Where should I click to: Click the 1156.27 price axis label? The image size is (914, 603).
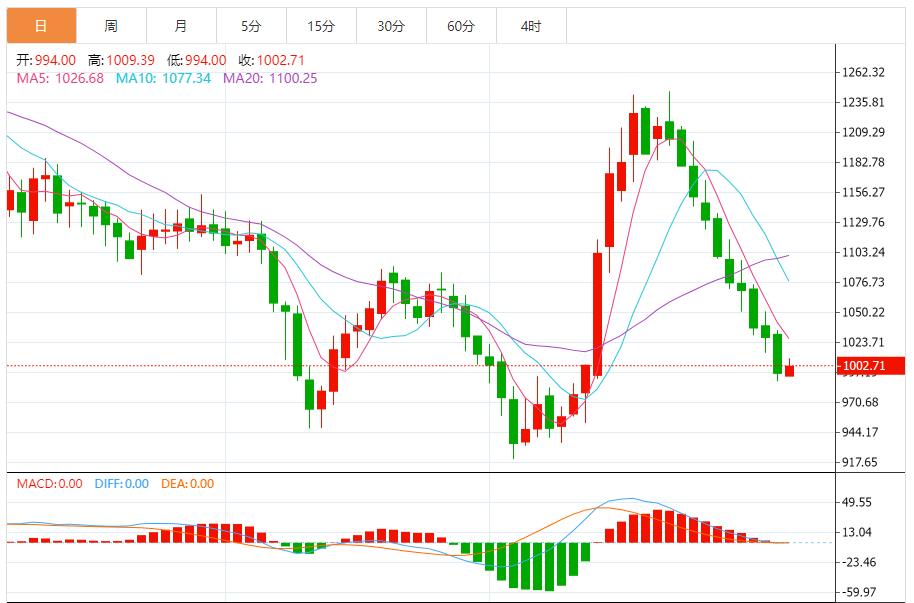coord(863,192)
